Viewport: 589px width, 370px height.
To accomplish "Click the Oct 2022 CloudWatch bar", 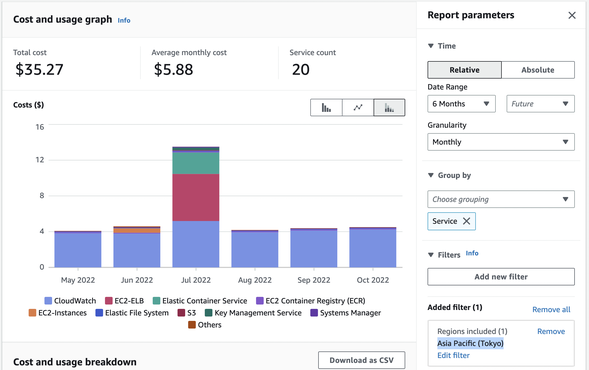I will tap(373, 248).
